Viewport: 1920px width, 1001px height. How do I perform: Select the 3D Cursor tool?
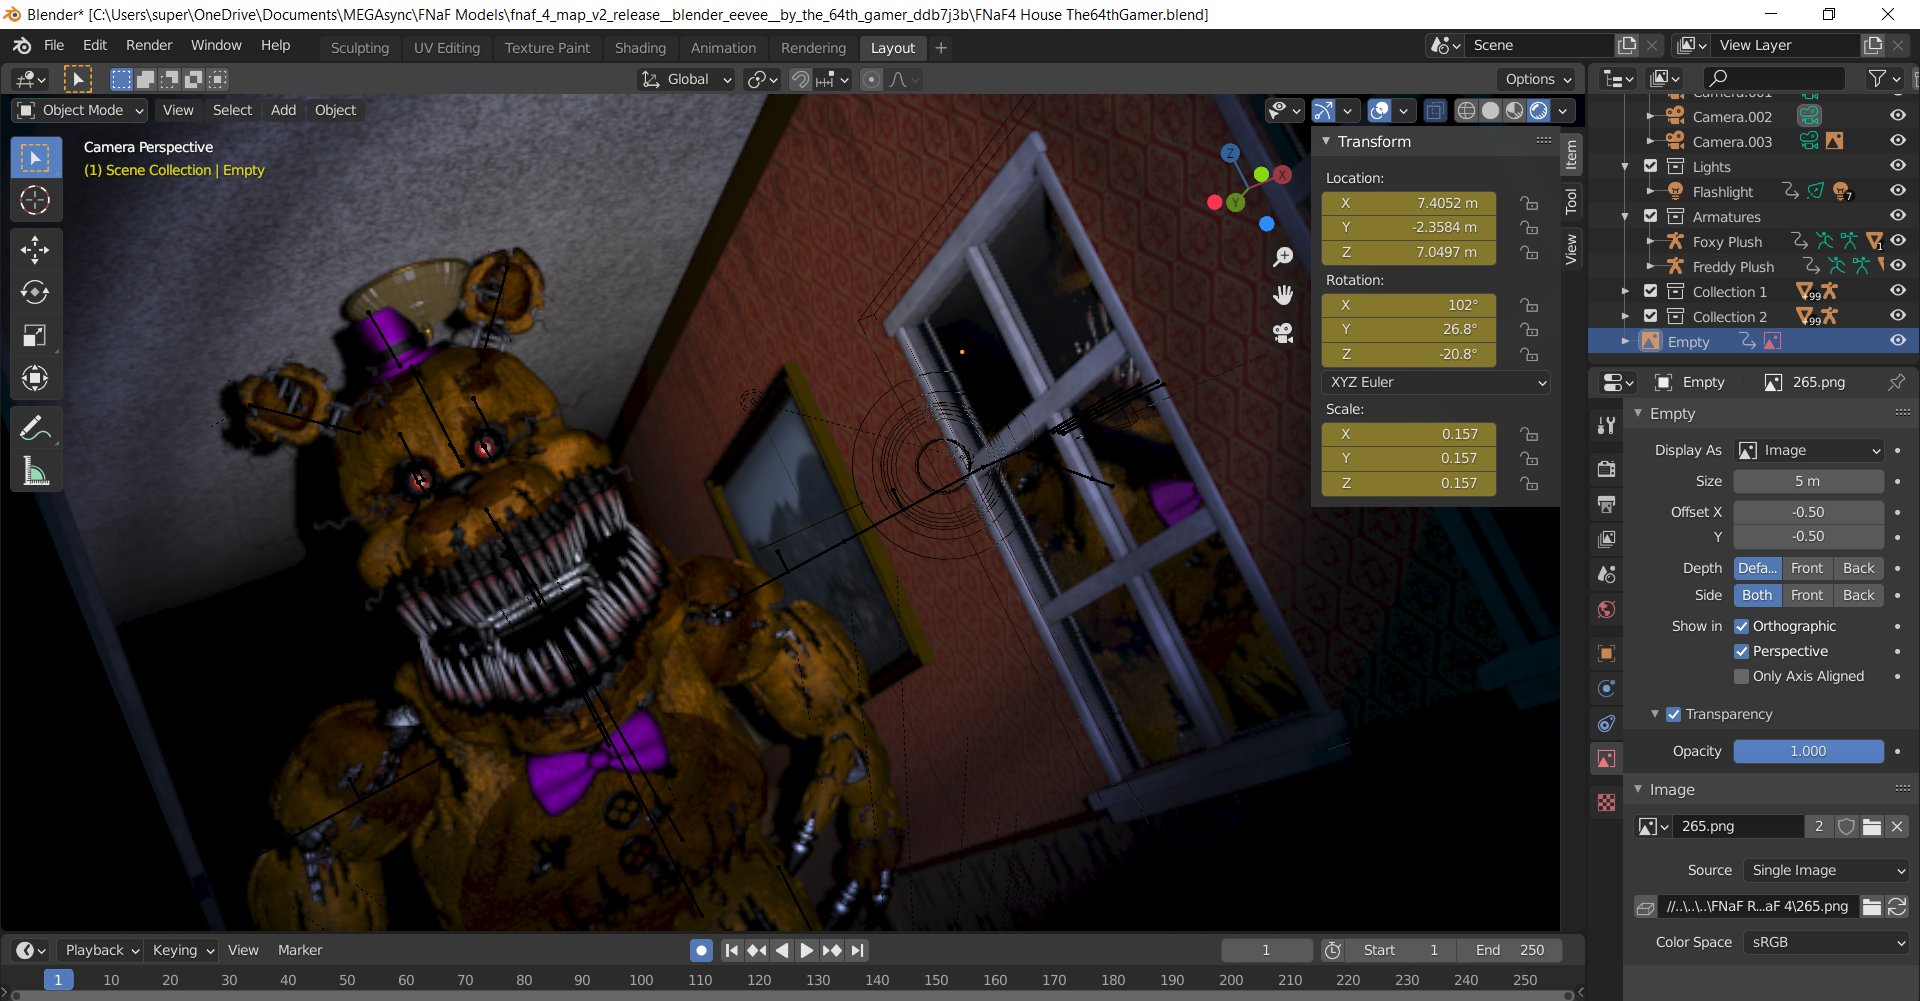(36, 201)
